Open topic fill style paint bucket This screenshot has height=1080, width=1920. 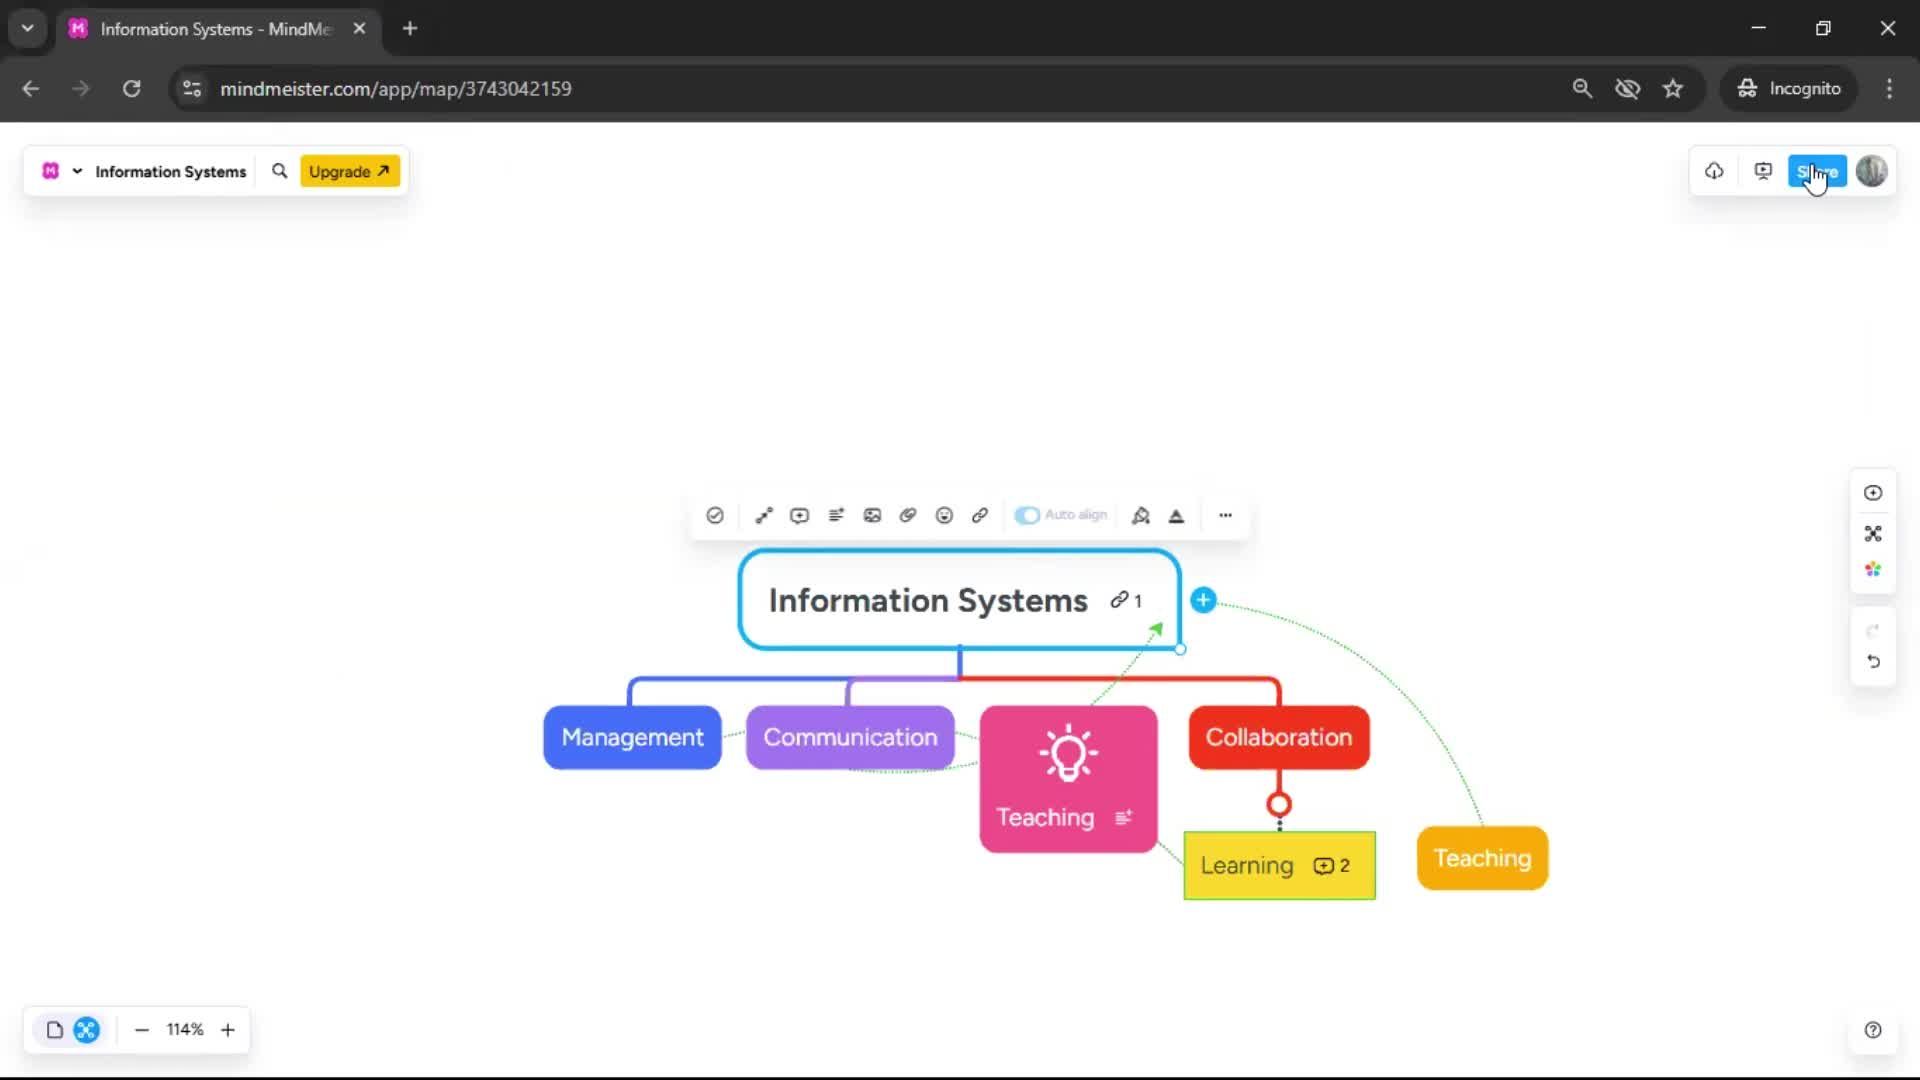pos(1140,515)
